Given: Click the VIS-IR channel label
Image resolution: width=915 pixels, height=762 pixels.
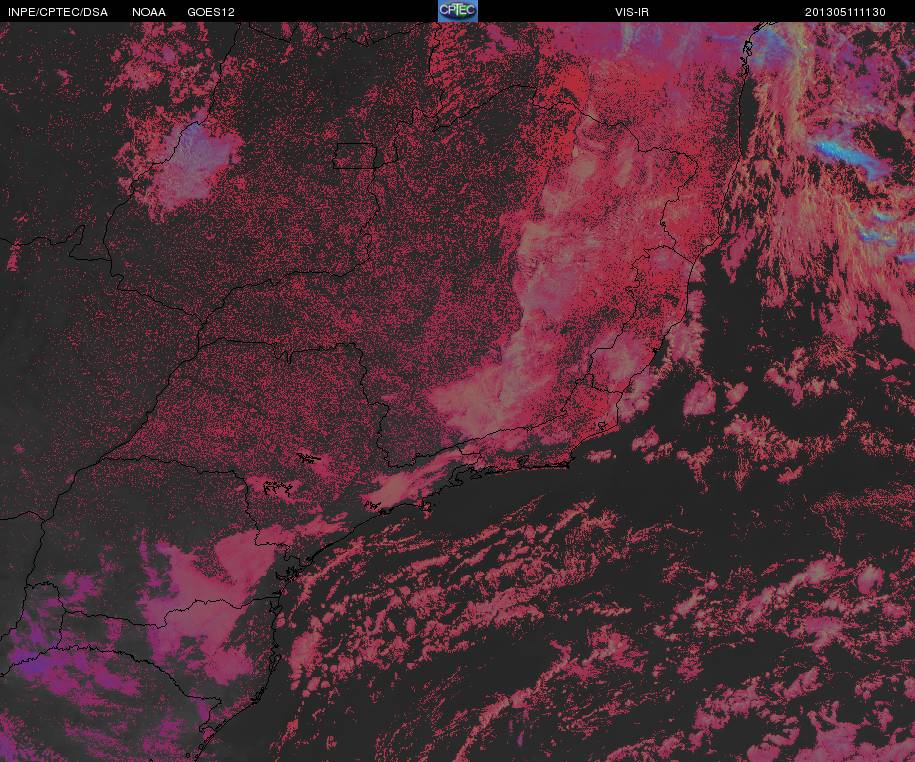Looking at the screenshot, I should pyautogui.click(x=632, y=12).
